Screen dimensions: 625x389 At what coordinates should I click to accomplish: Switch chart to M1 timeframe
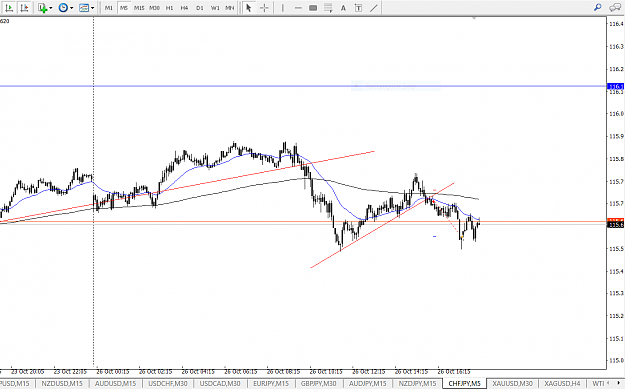[109, 8]
